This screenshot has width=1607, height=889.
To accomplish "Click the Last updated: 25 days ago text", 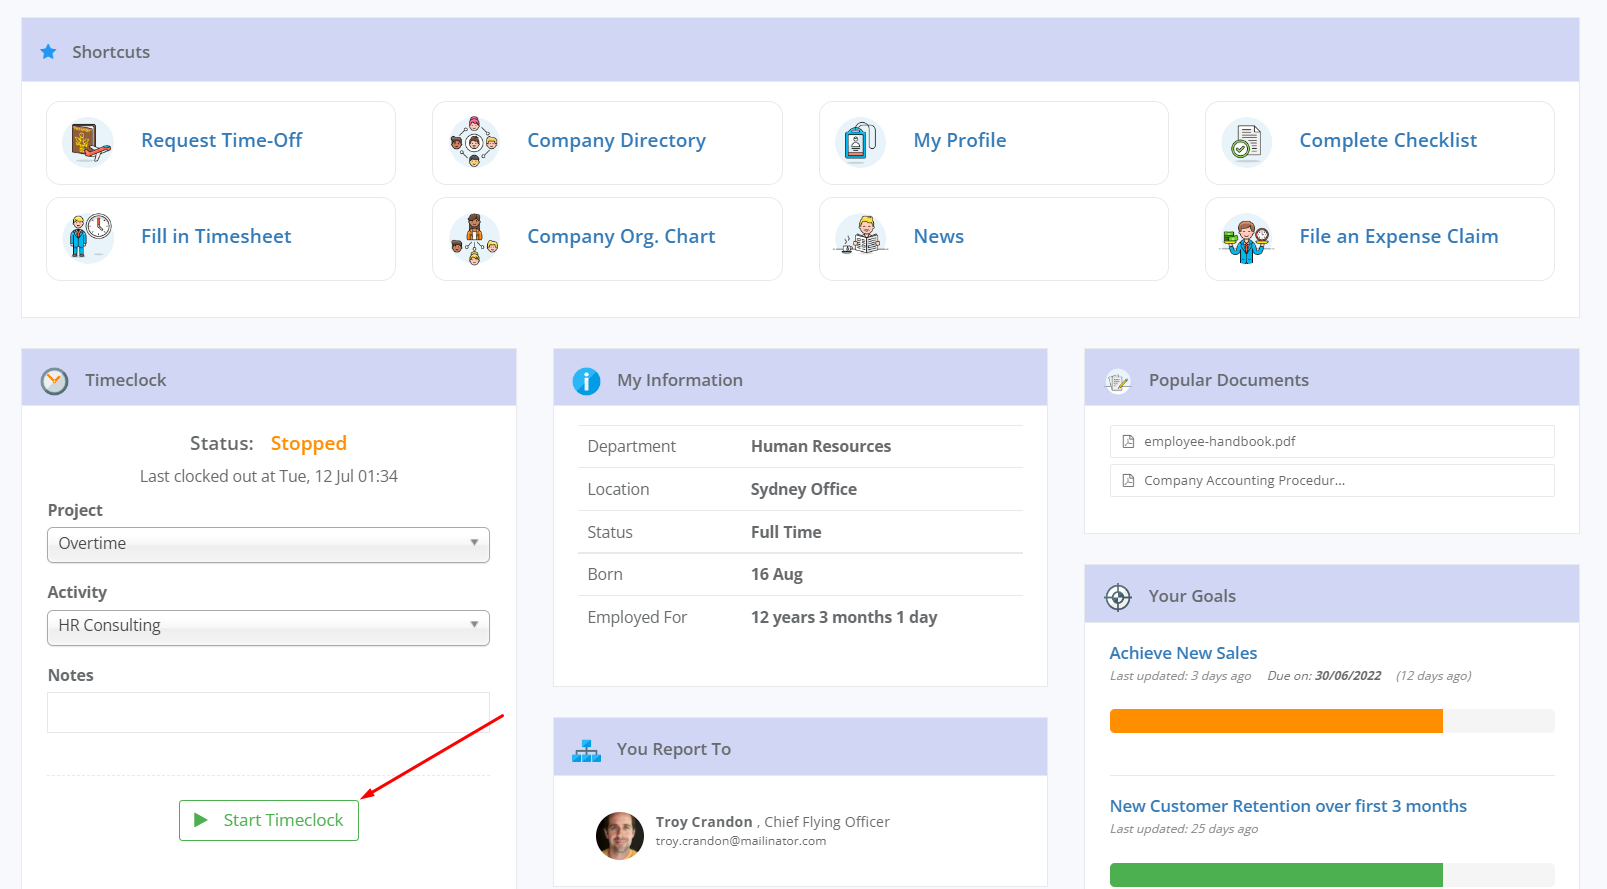I will tap(1184, 829).
